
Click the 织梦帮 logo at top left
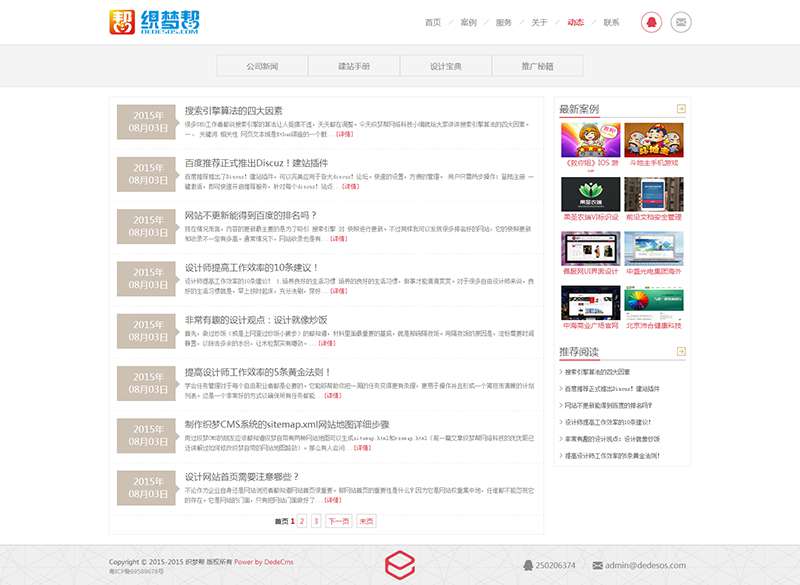(x=154, y=22)
